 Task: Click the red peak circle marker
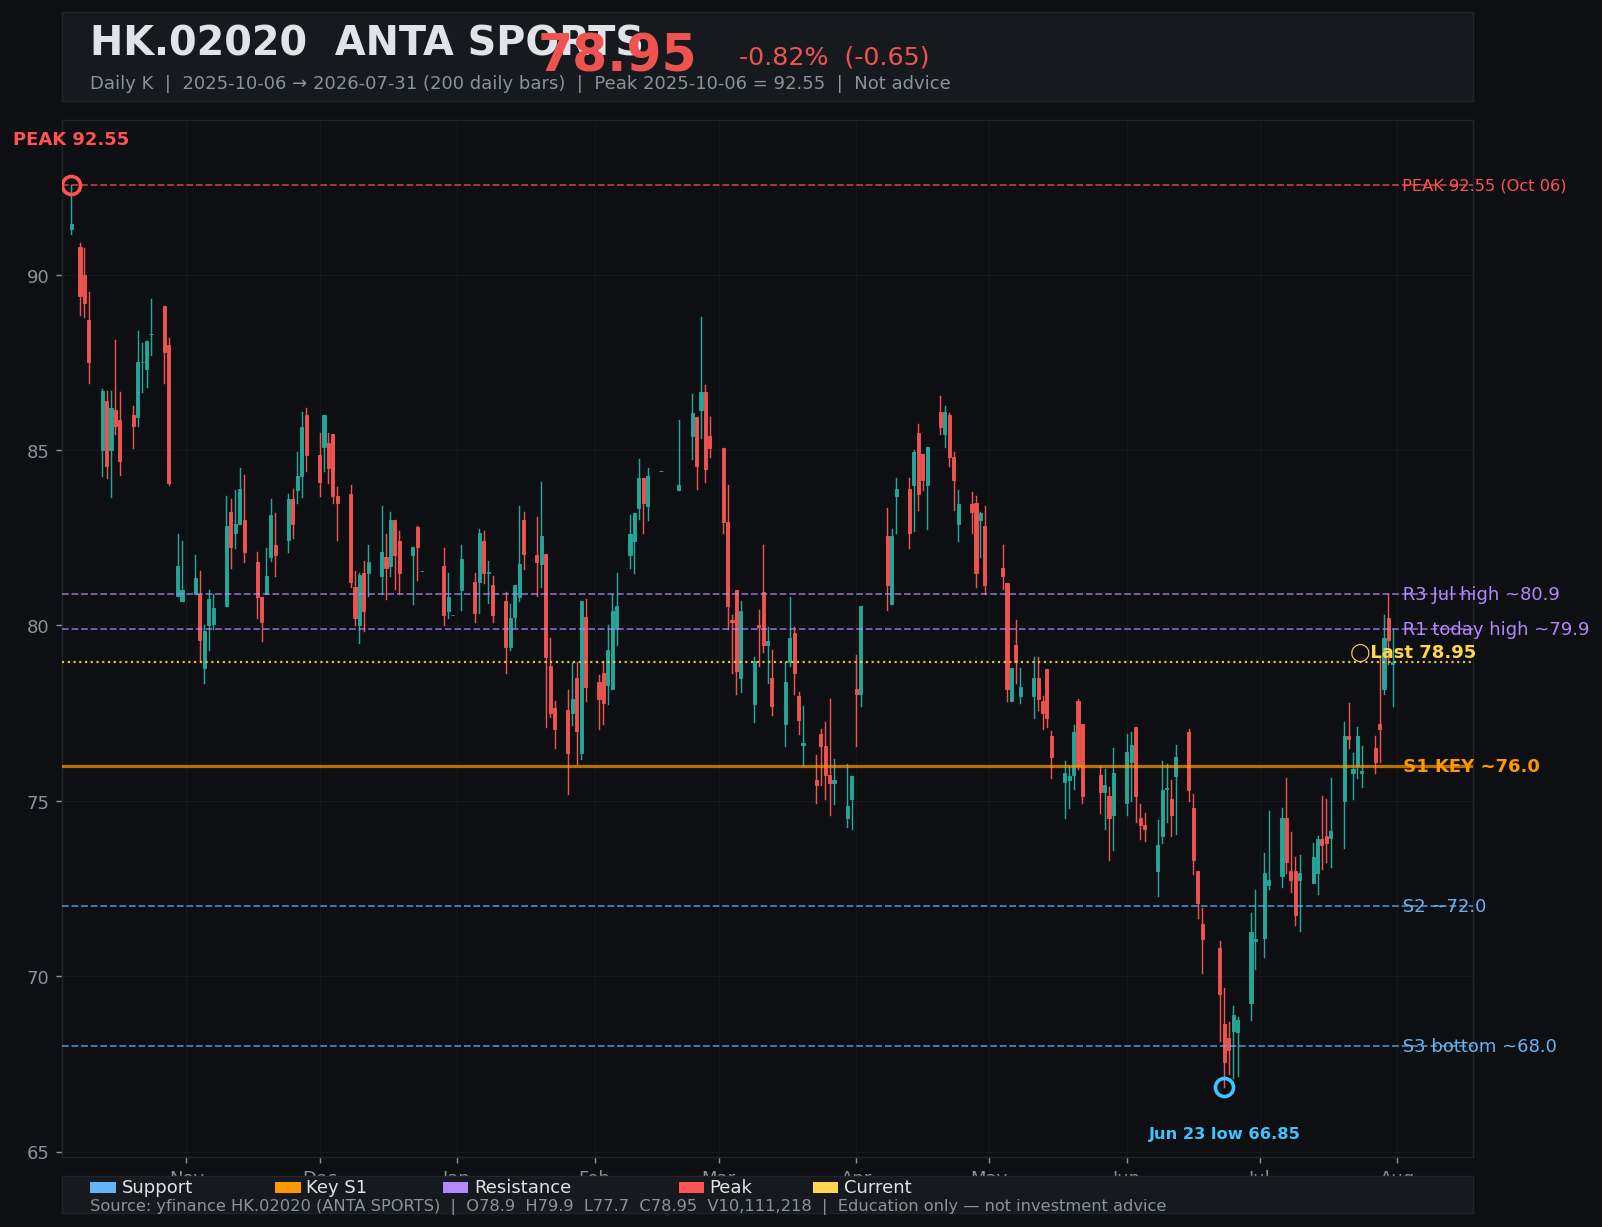click(x=71, y=185)
